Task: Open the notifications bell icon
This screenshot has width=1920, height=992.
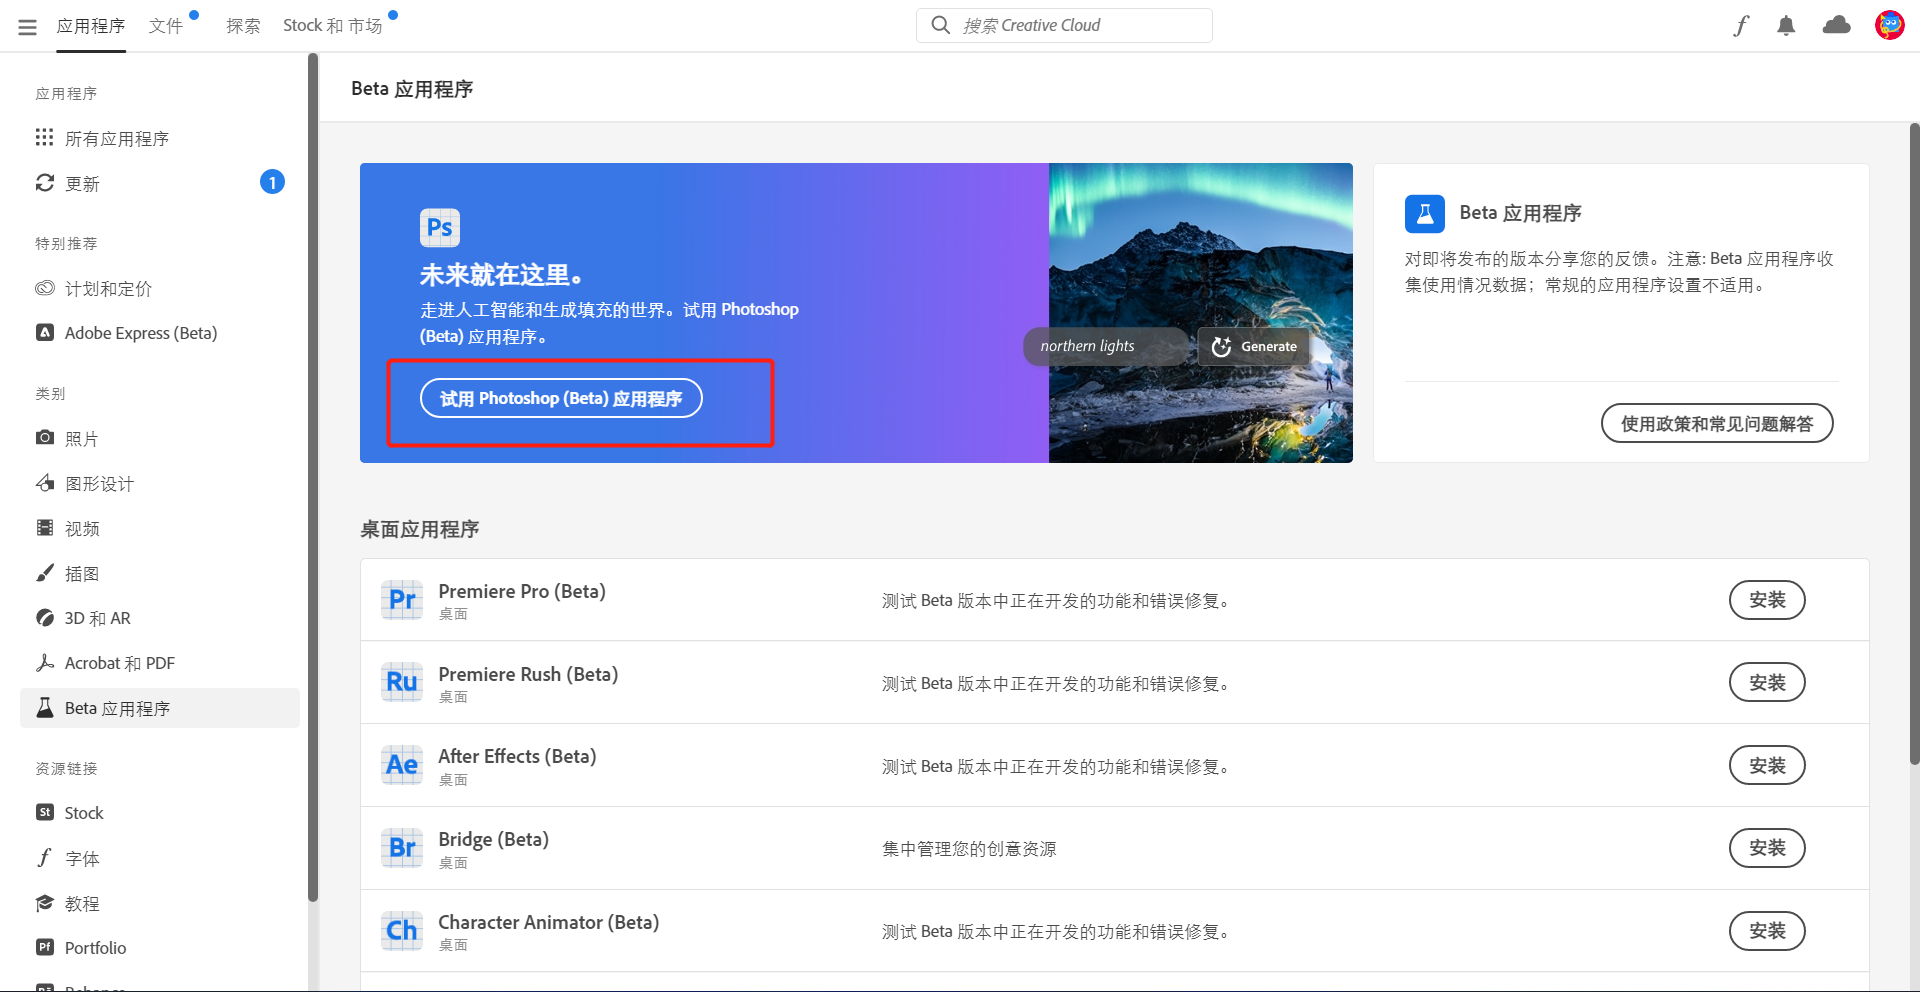Action: (x=1786, y=26)
